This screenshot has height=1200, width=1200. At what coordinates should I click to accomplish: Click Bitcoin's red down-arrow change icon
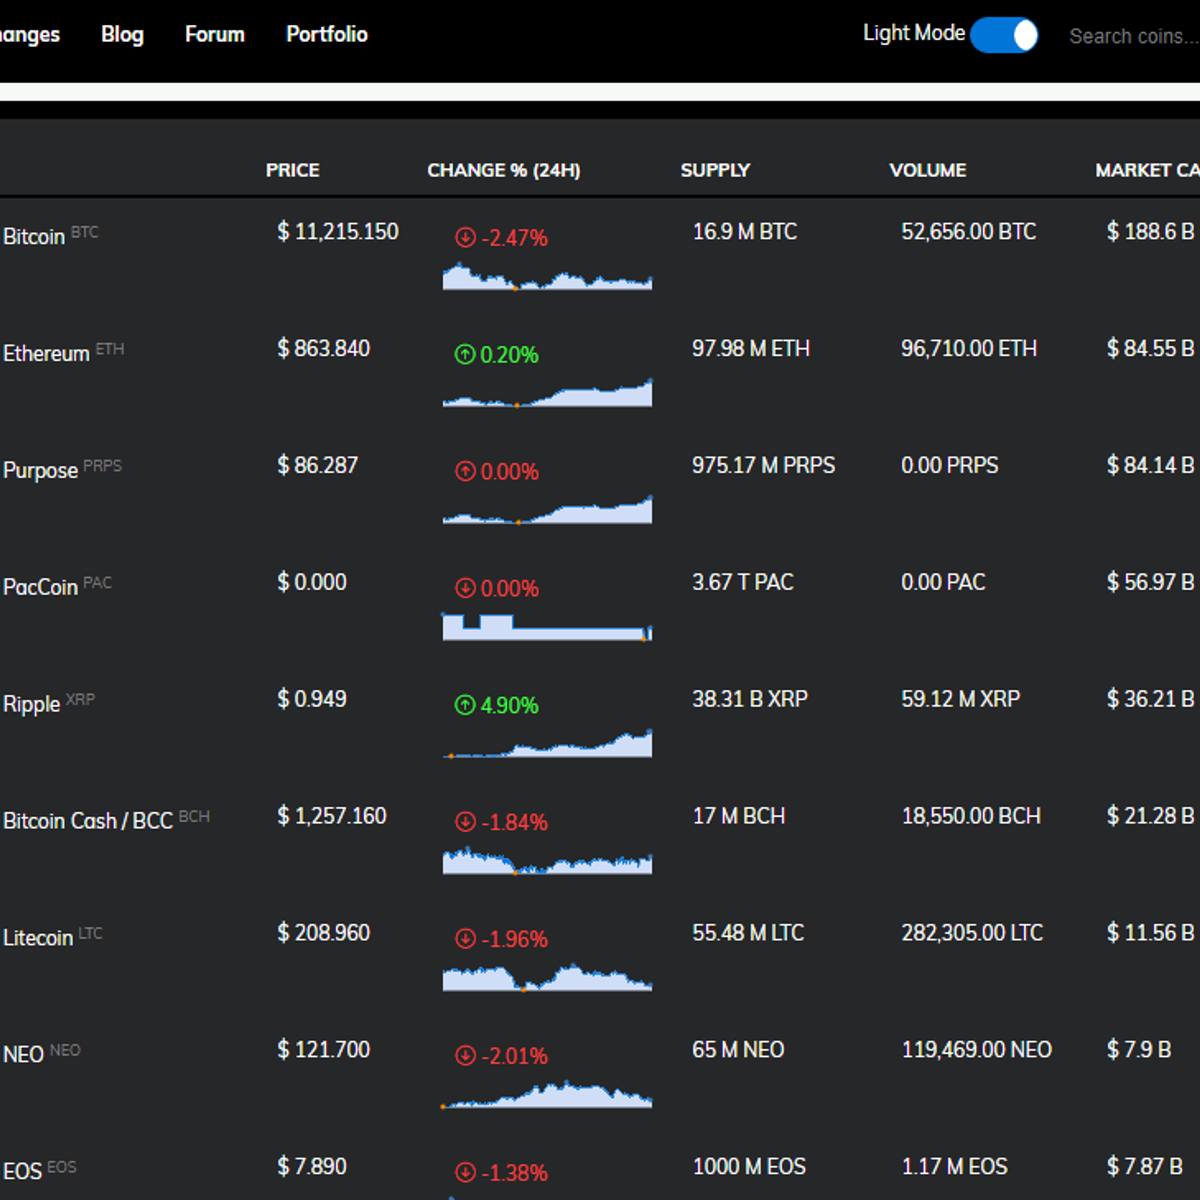pyautogui.click(x=465, y=237)
